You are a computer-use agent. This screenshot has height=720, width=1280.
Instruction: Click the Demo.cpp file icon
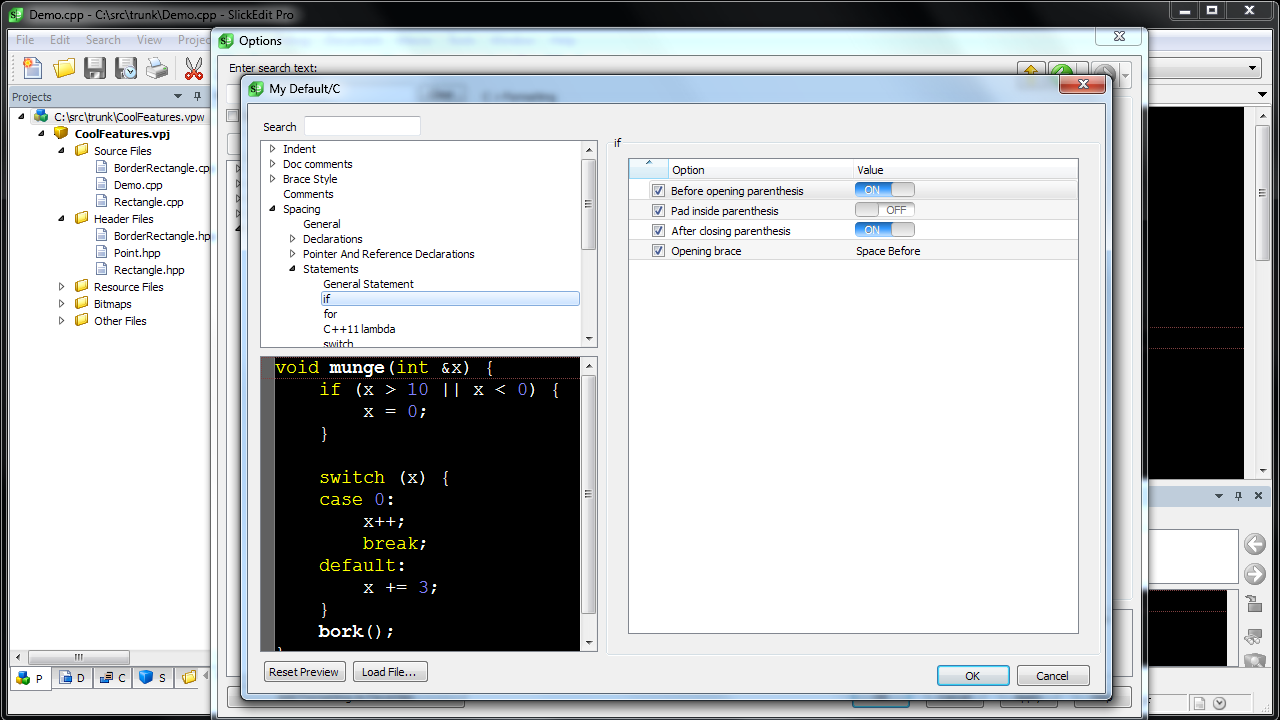pyautogui.click(x=101, y=185)
